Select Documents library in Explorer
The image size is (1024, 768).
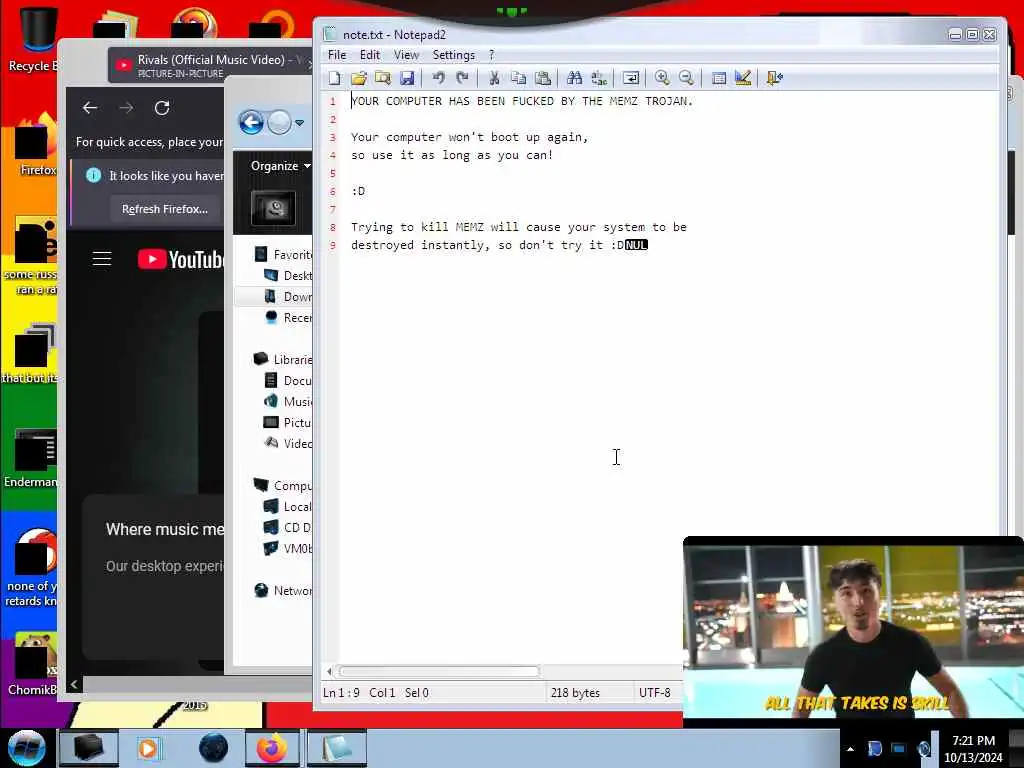287,380
